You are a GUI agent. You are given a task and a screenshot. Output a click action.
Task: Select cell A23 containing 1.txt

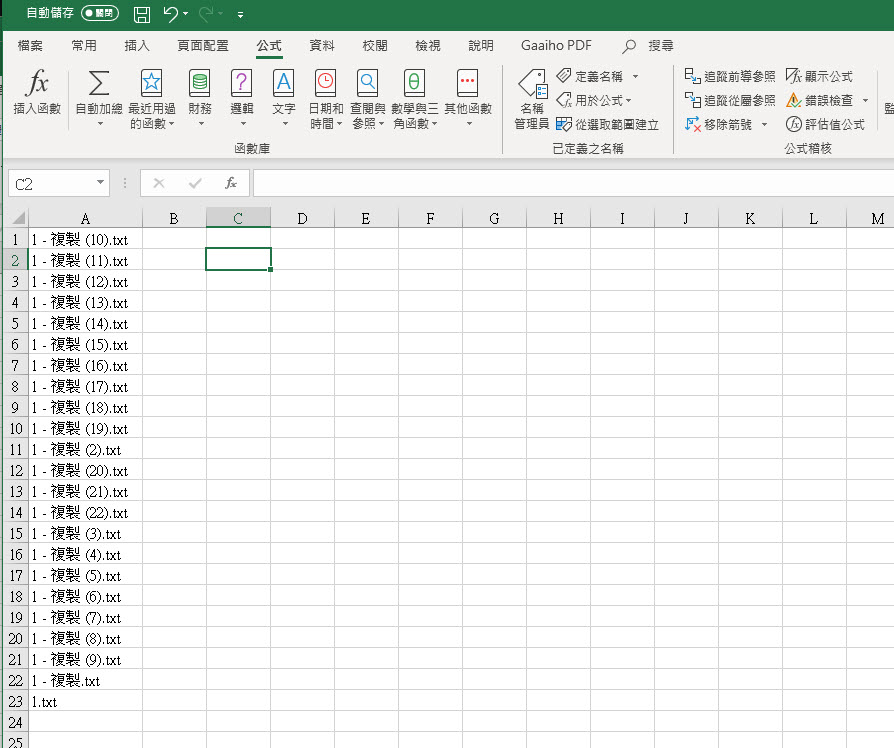point(85,701)
